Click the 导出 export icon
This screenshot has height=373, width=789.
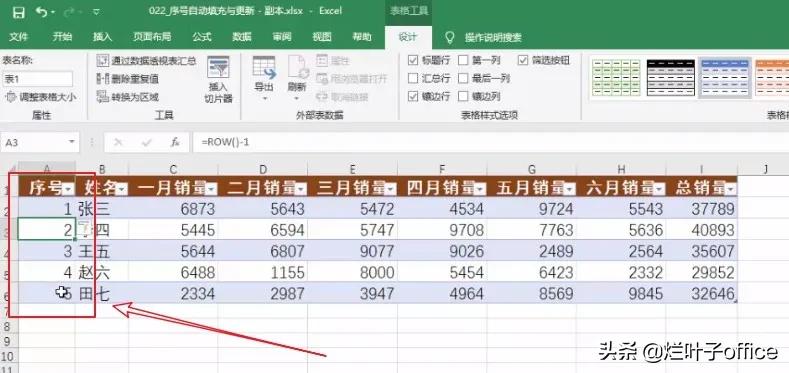coord(264,68)
